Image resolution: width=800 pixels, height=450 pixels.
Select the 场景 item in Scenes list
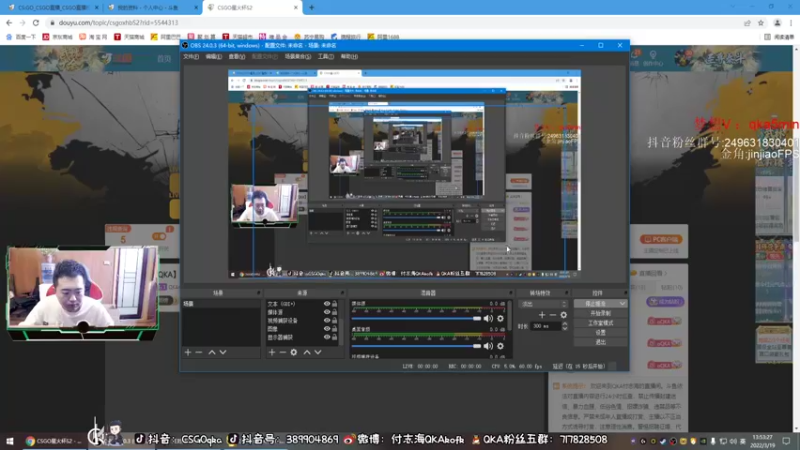tap(221, 304)
